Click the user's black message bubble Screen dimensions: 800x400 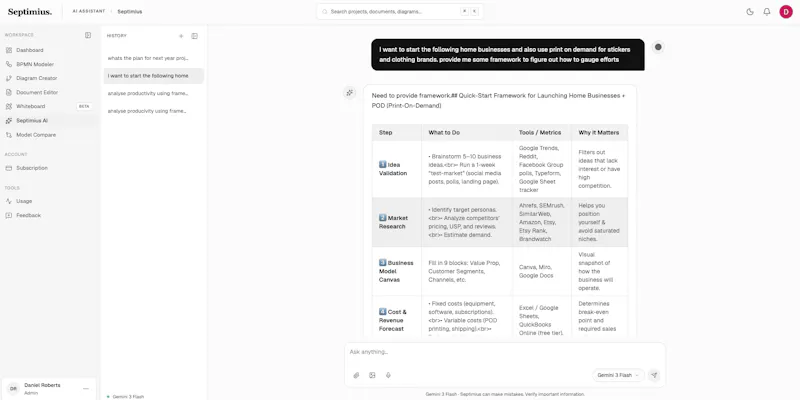tap(508, 55)
